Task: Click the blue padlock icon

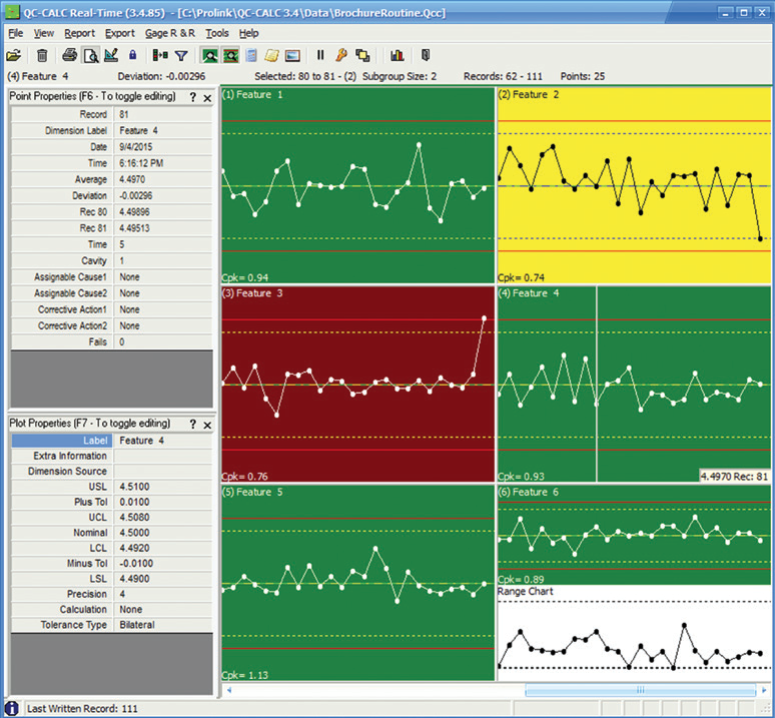Action: [132, 55]
